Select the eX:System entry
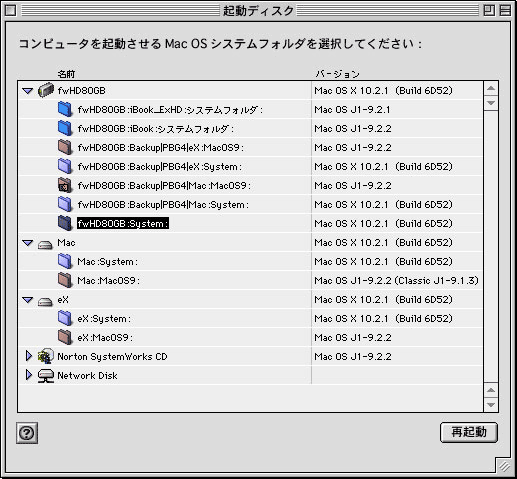The height and width of the screenshot is (479, 517). click(x=104, y=319)
